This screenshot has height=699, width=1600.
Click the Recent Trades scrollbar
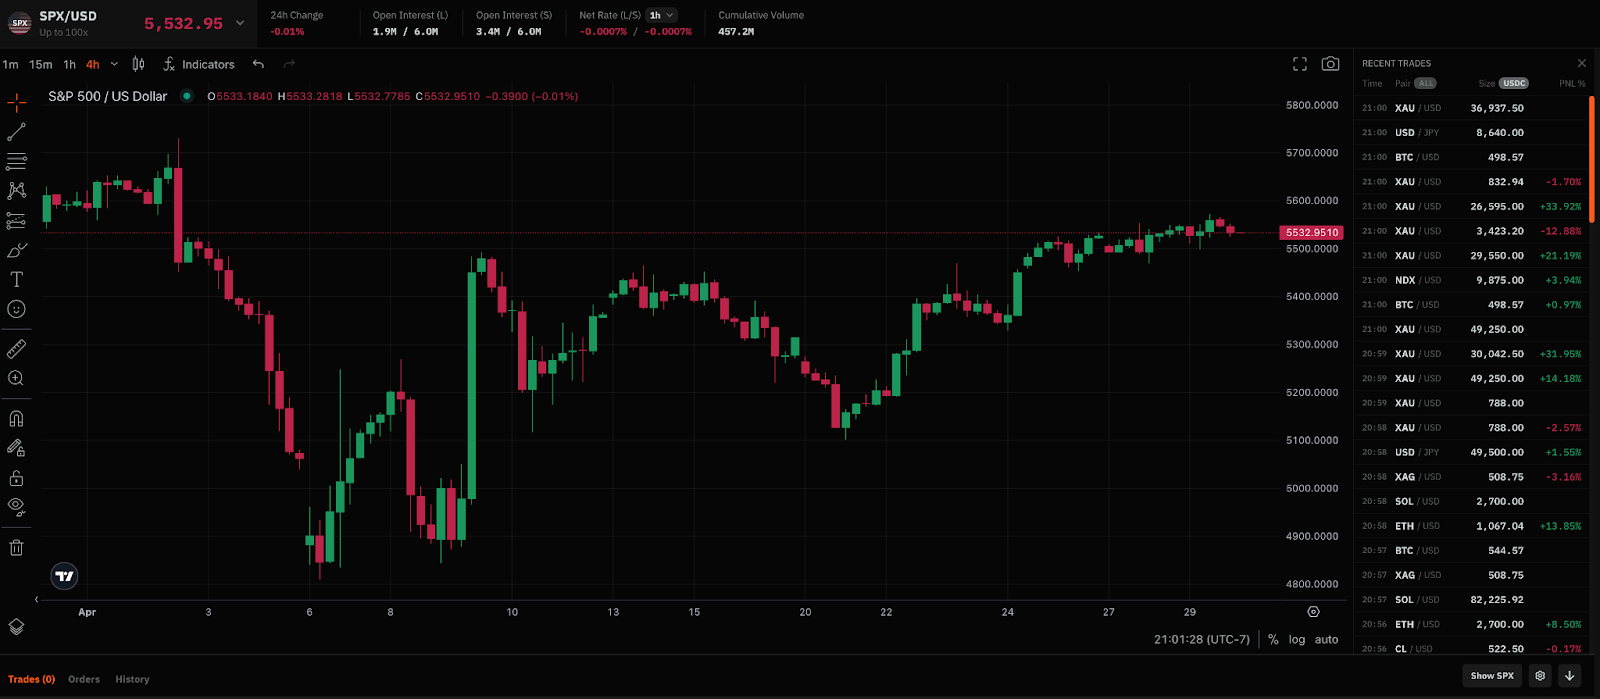point(1591,158)
